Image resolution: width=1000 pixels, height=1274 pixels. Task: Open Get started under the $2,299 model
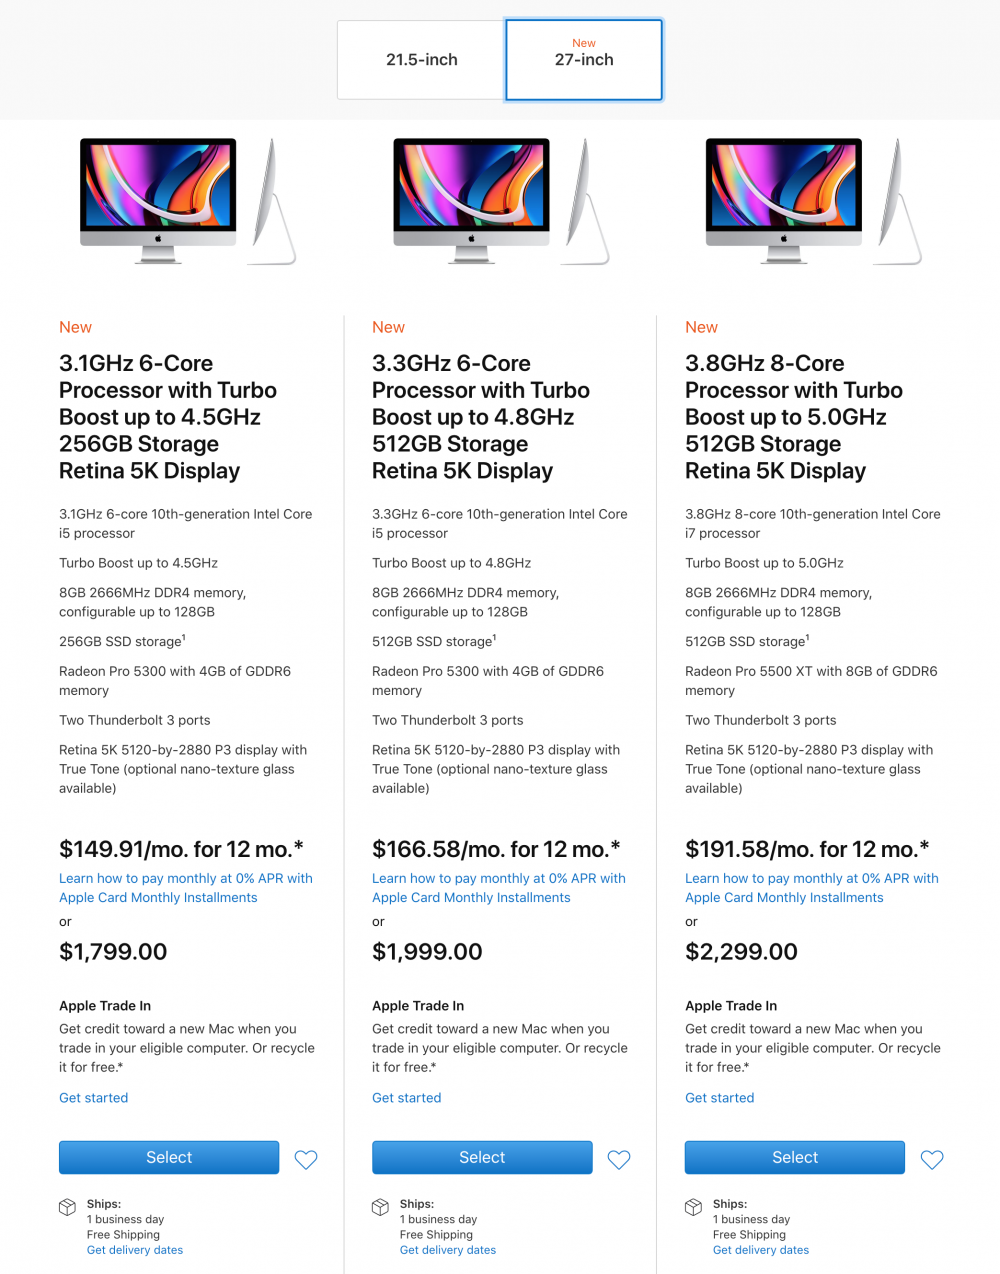[x=719, y=1097]
